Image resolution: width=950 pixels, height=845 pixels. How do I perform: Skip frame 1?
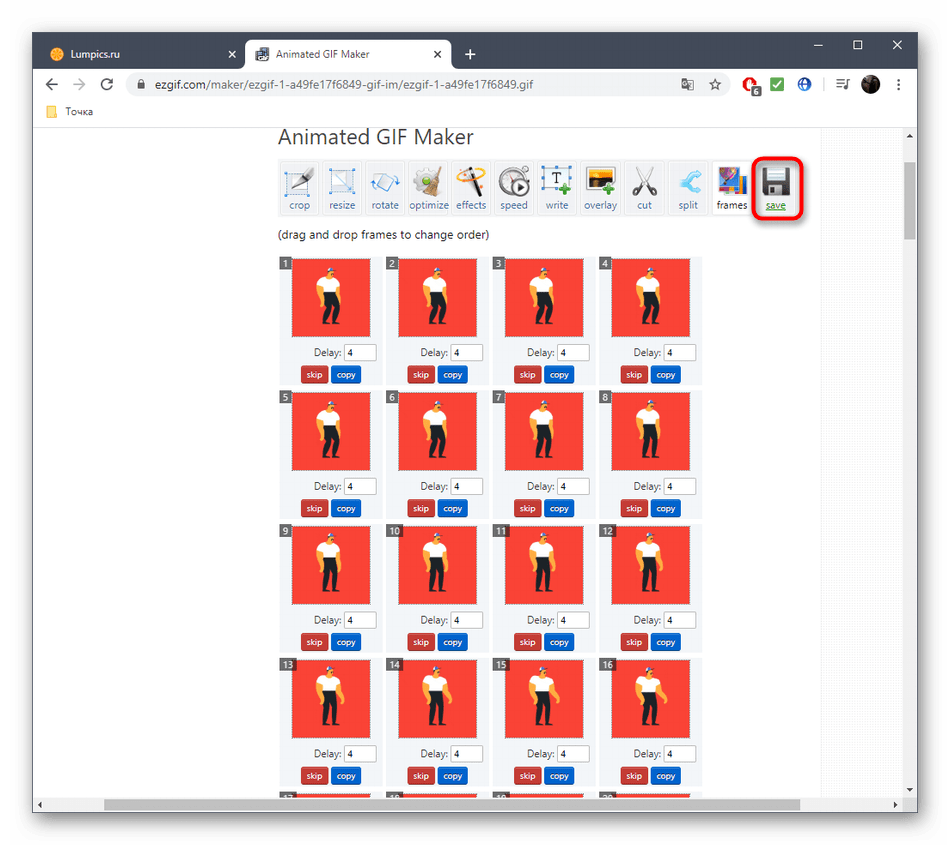pos(314,375)
